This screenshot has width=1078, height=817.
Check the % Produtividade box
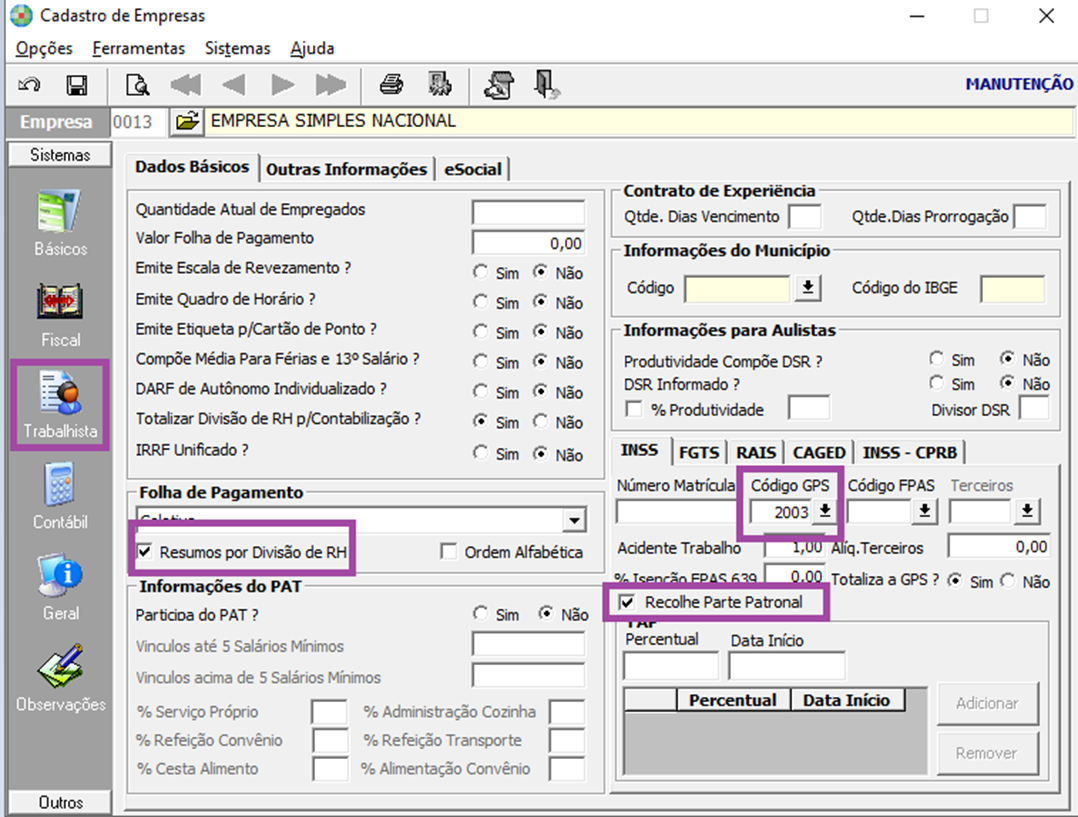pos(633,409)
